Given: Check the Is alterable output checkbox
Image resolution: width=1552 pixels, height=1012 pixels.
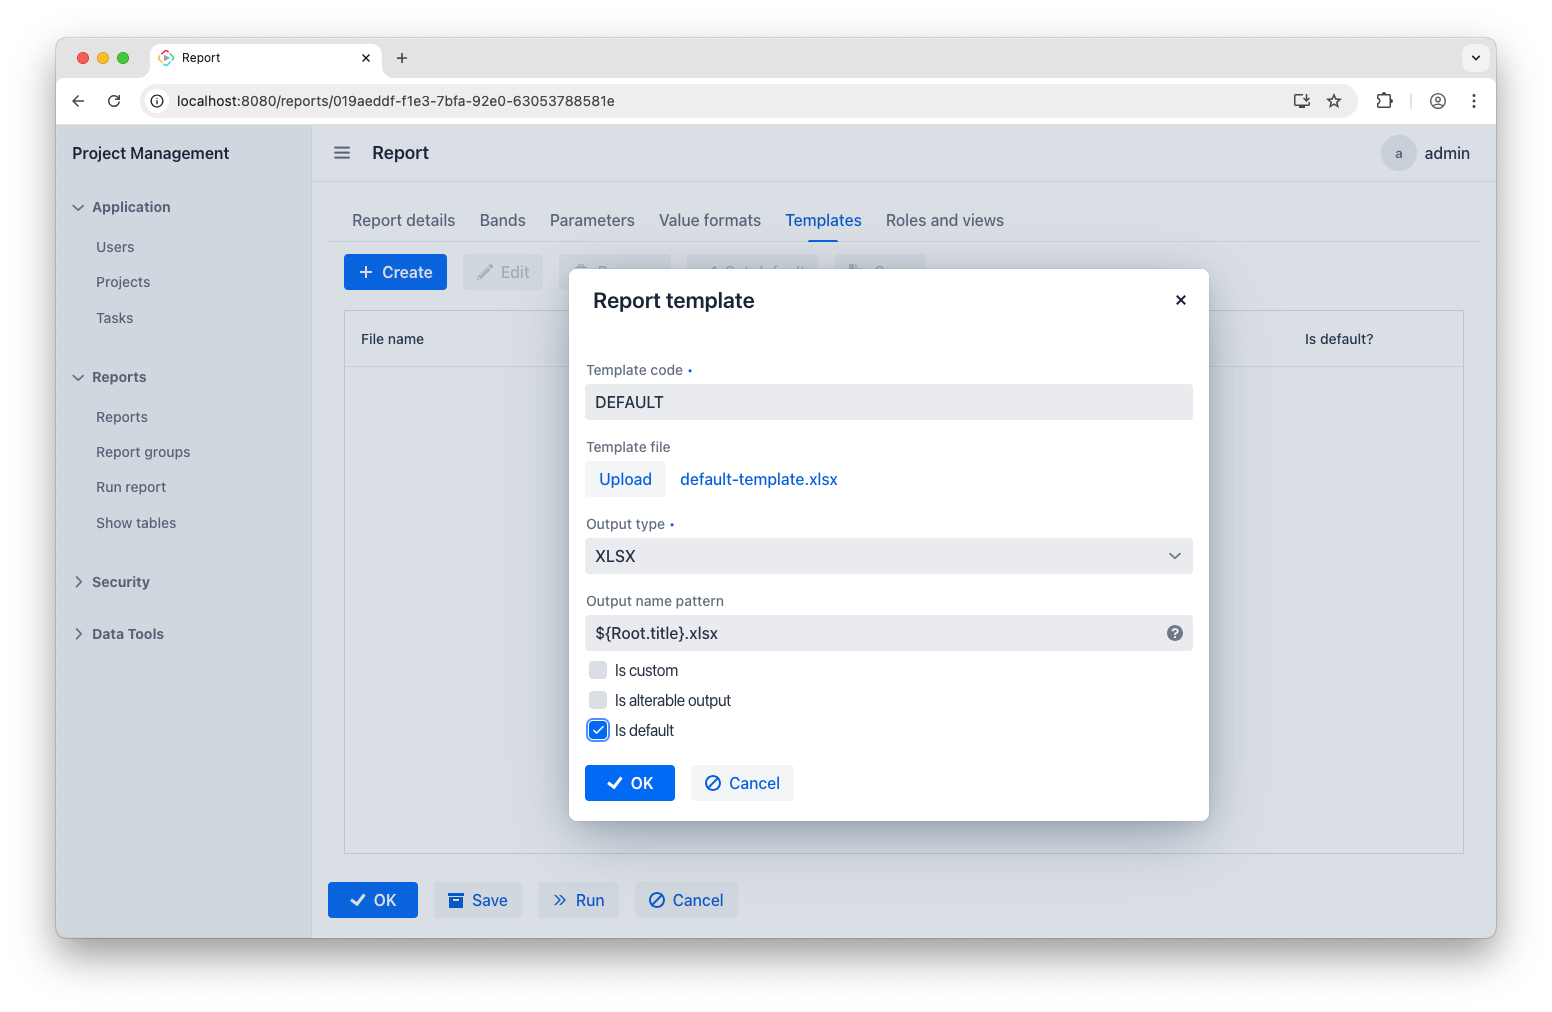Looking at the screenshot, I should coord(598,700).
